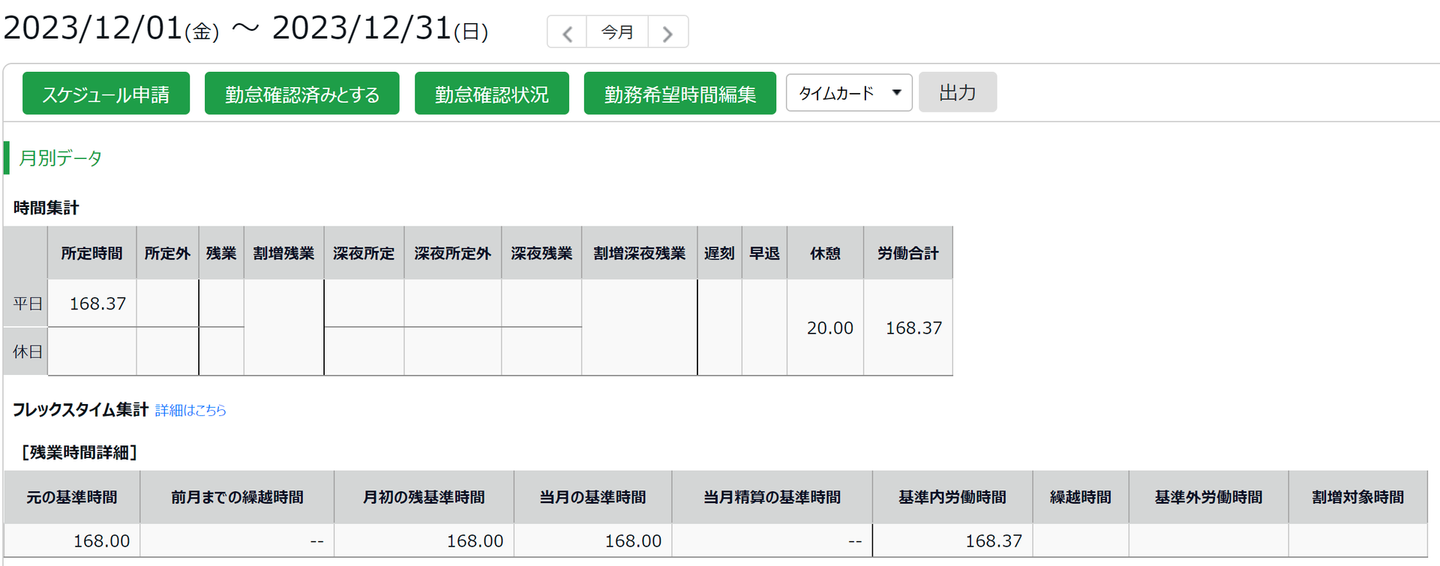Expand the タイムカード dropdown
1440x566 pixels.
click(x=849, y=93)
